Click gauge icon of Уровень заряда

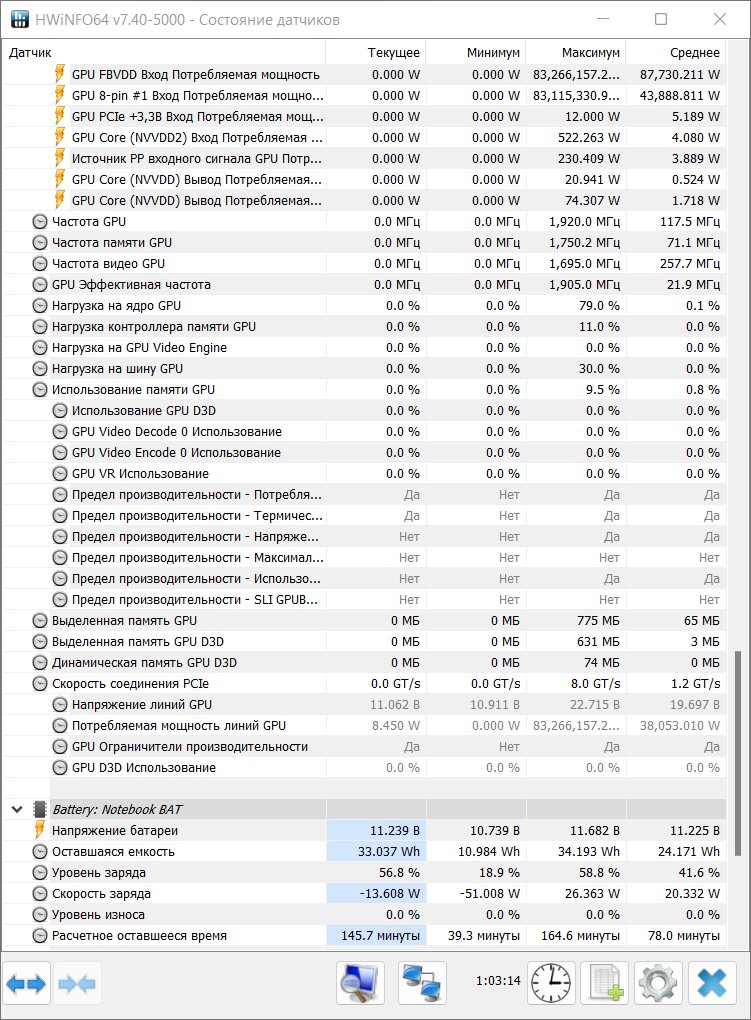point(40,872)
